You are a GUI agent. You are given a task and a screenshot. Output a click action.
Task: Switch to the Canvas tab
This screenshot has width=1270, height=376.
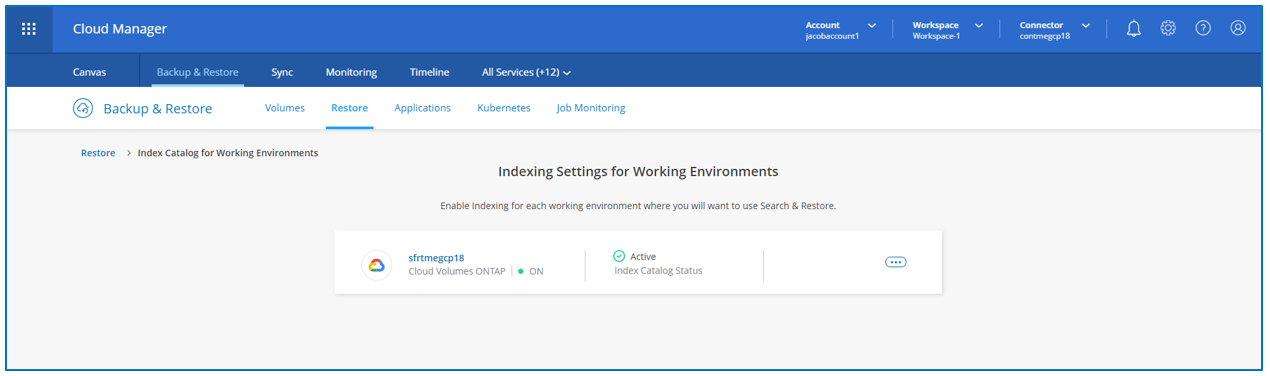90,72
